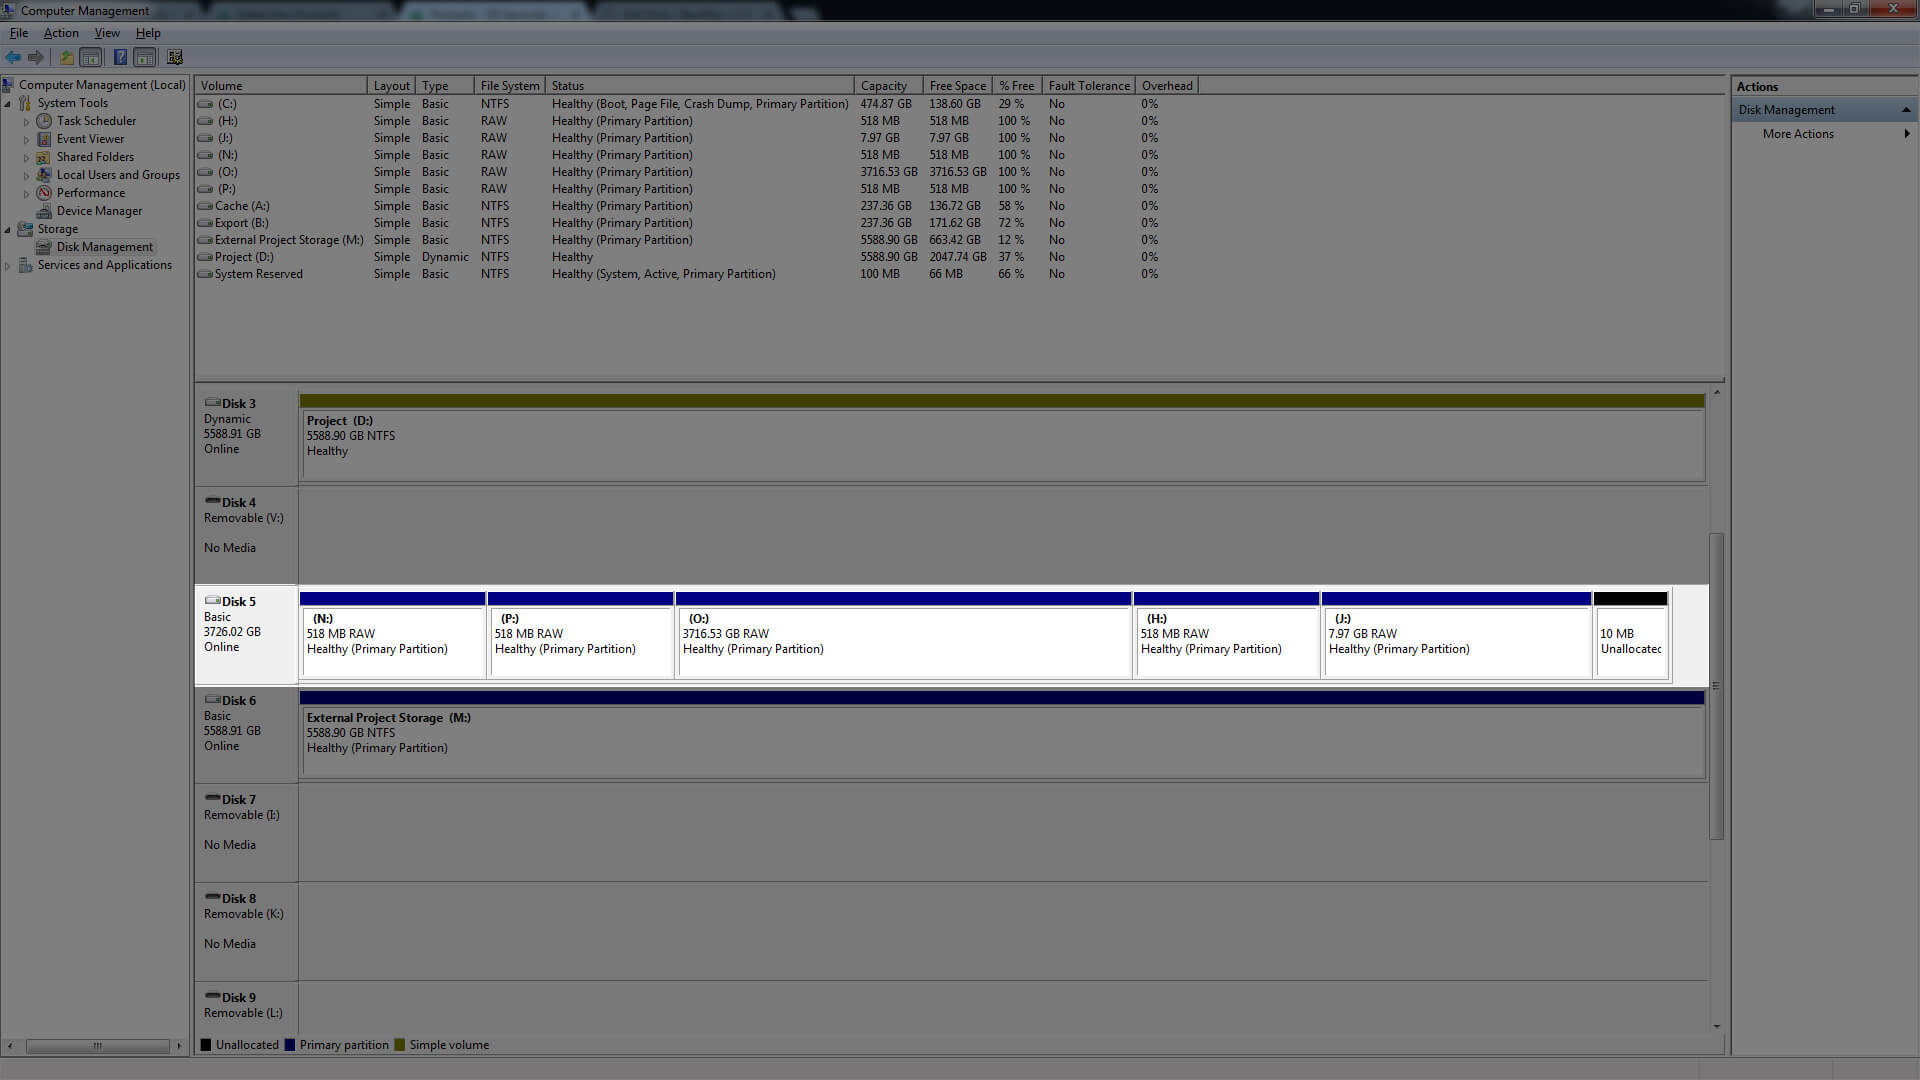Click the Back arrow toolbar icon
Viewport: 1920px width, 1080px height.
tap(13, 57)
